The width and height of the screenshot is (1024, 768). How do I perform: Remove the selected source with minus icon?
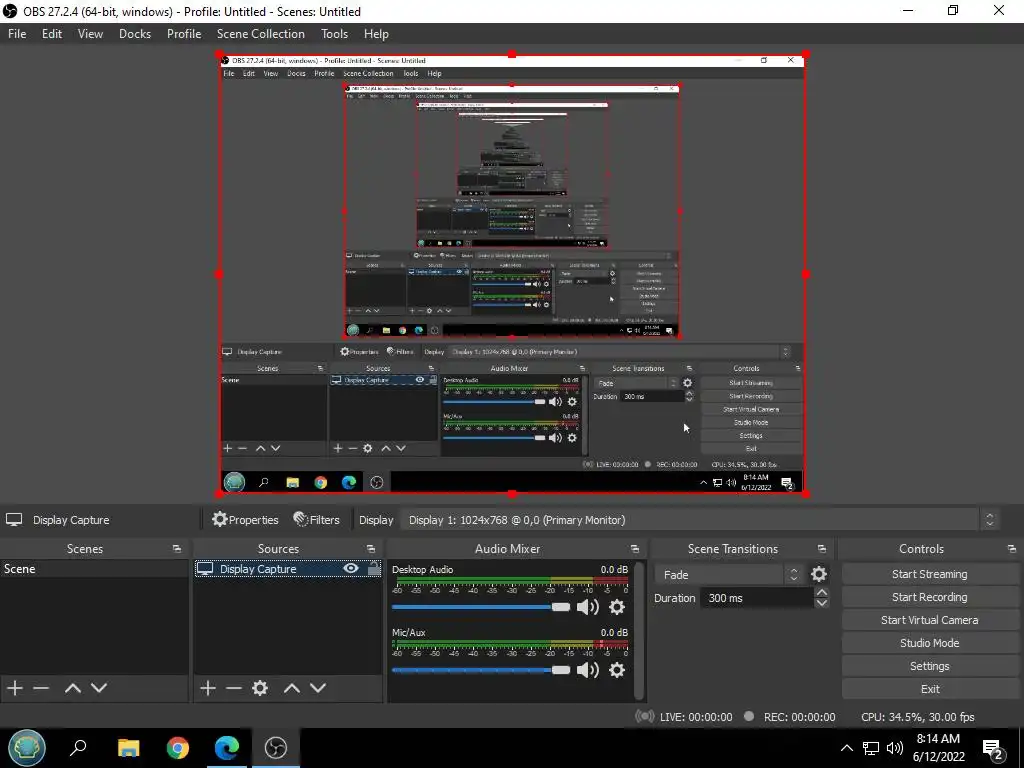(234, 688)
